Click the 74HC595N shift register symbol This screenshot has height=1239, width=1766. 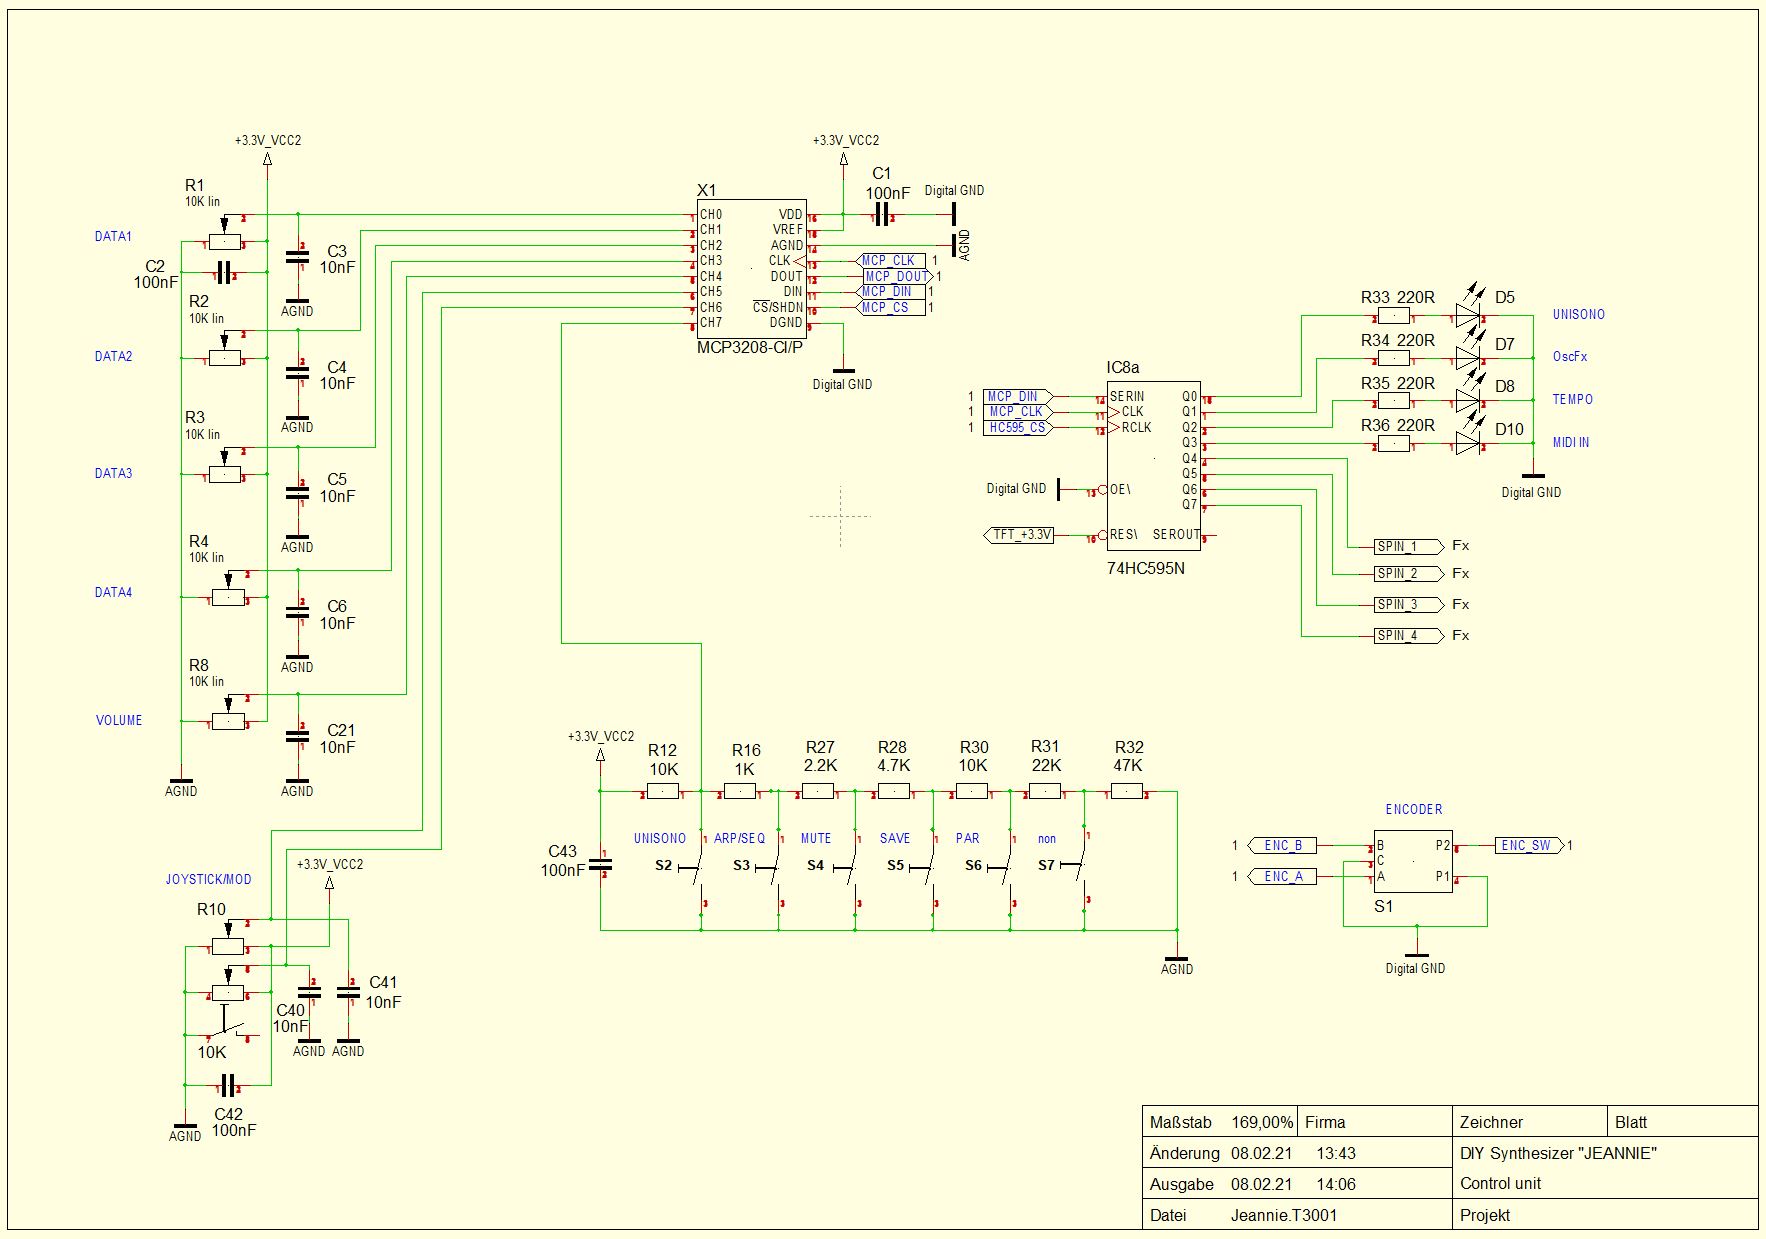click(1153, 465)
